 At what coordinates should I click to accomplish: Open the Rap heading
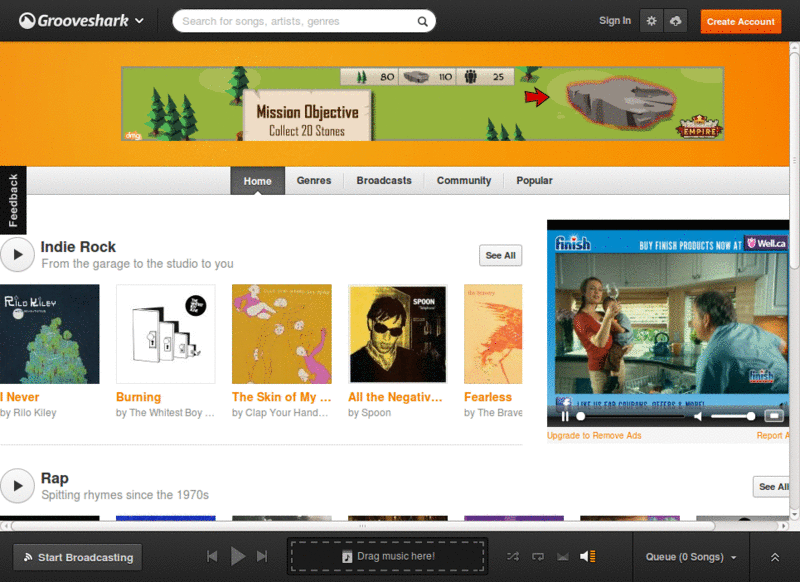coord(55,478)
